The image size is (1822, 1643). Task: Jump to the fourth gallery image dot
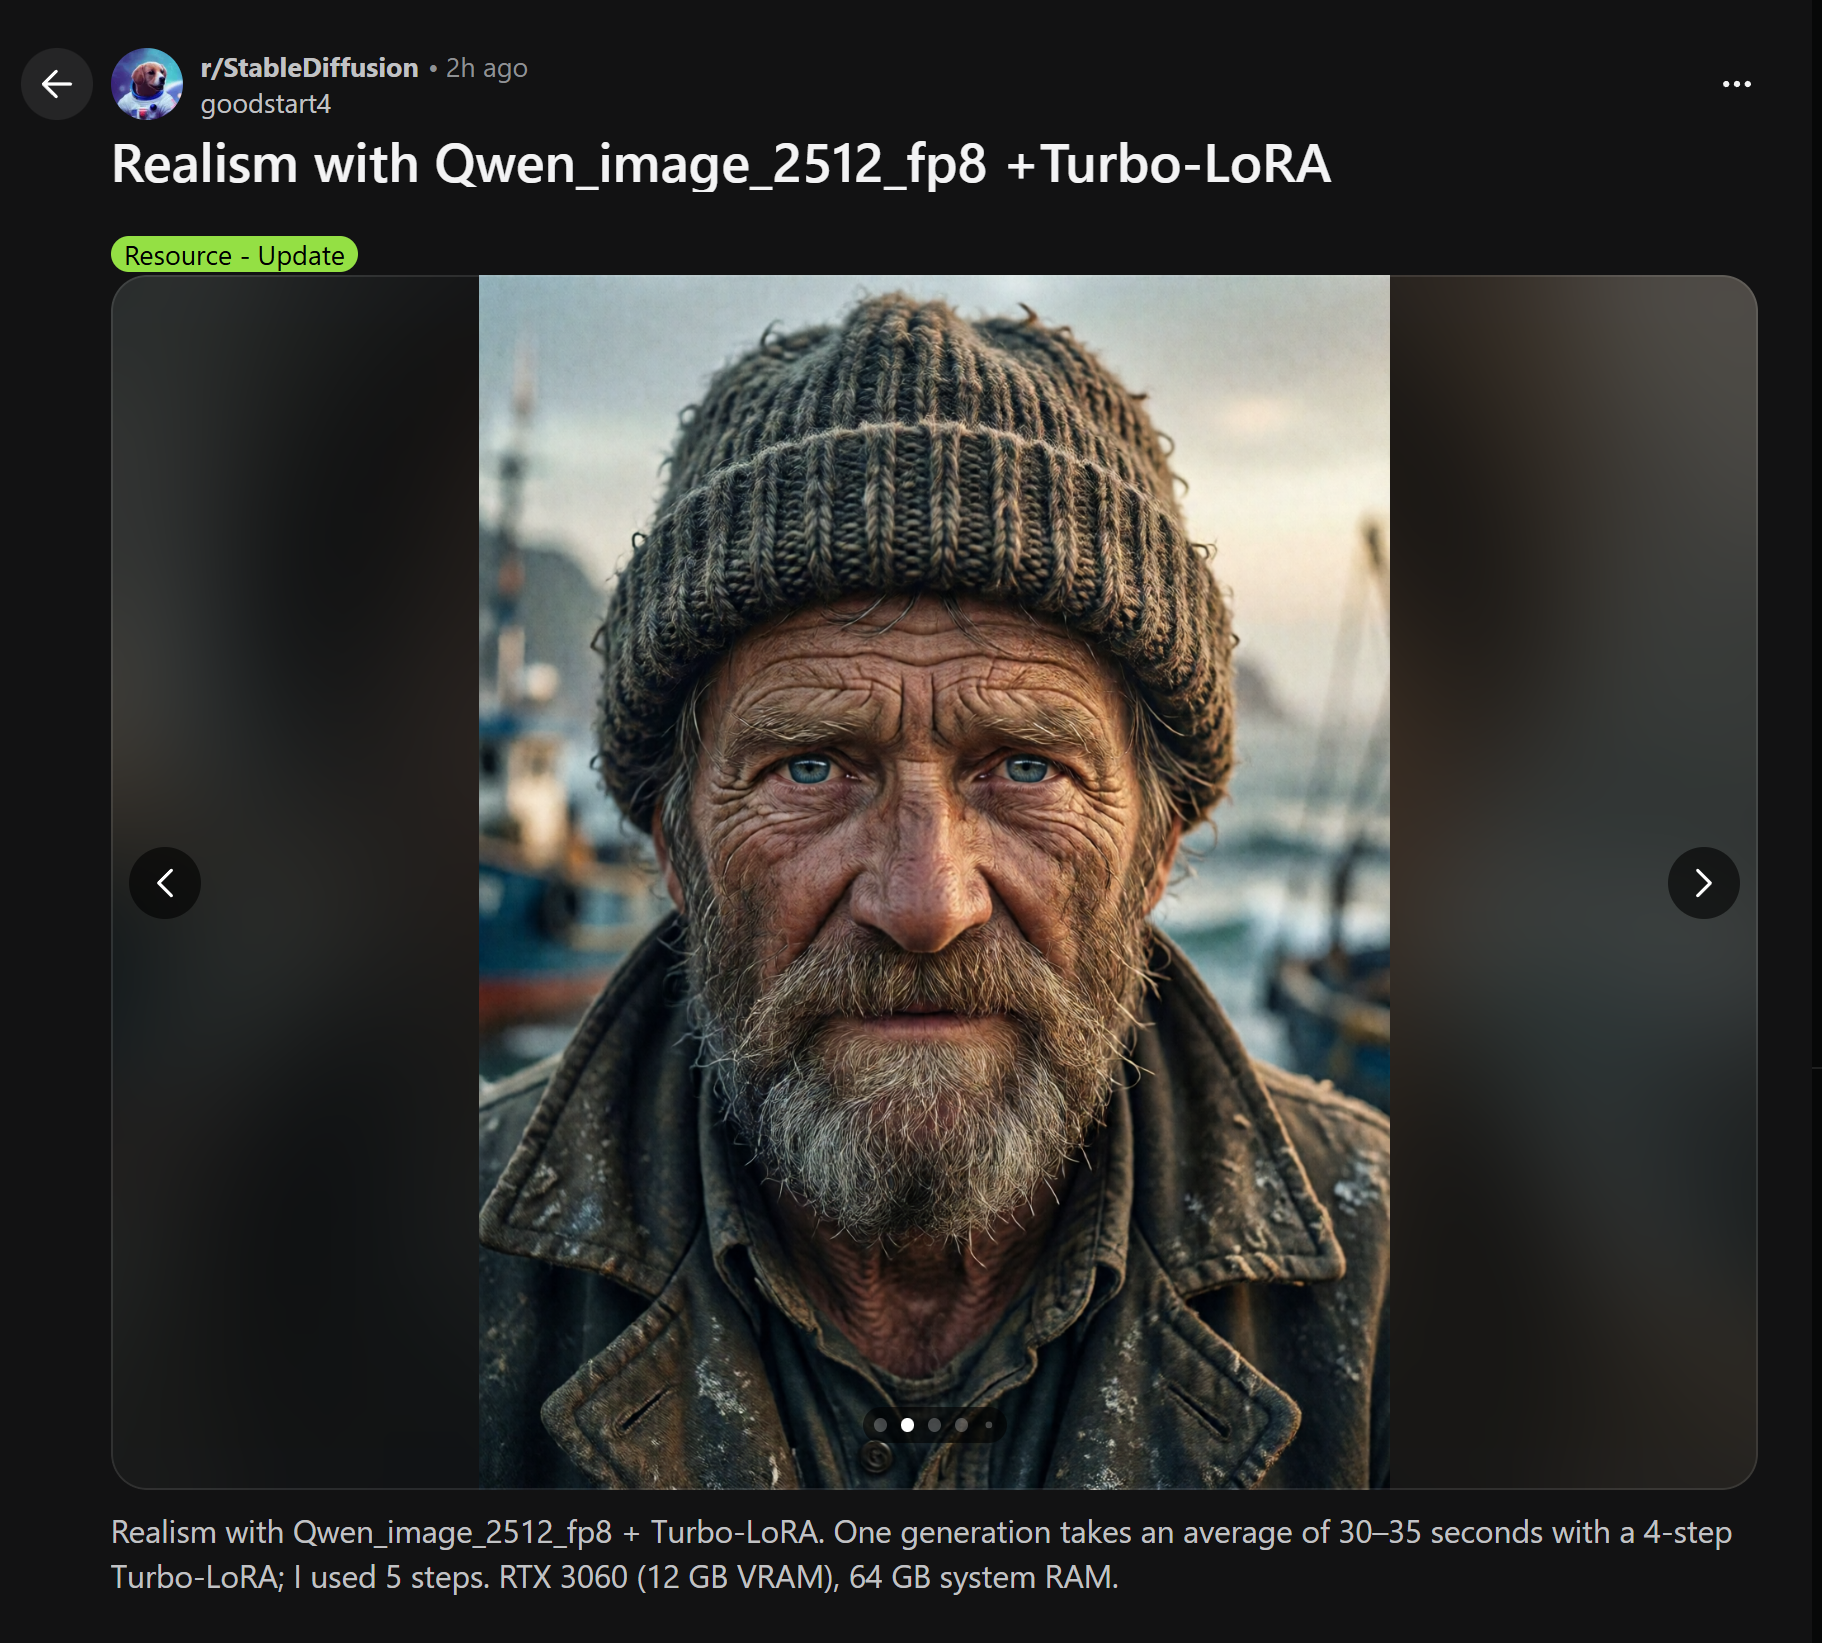pos(961,1425)
